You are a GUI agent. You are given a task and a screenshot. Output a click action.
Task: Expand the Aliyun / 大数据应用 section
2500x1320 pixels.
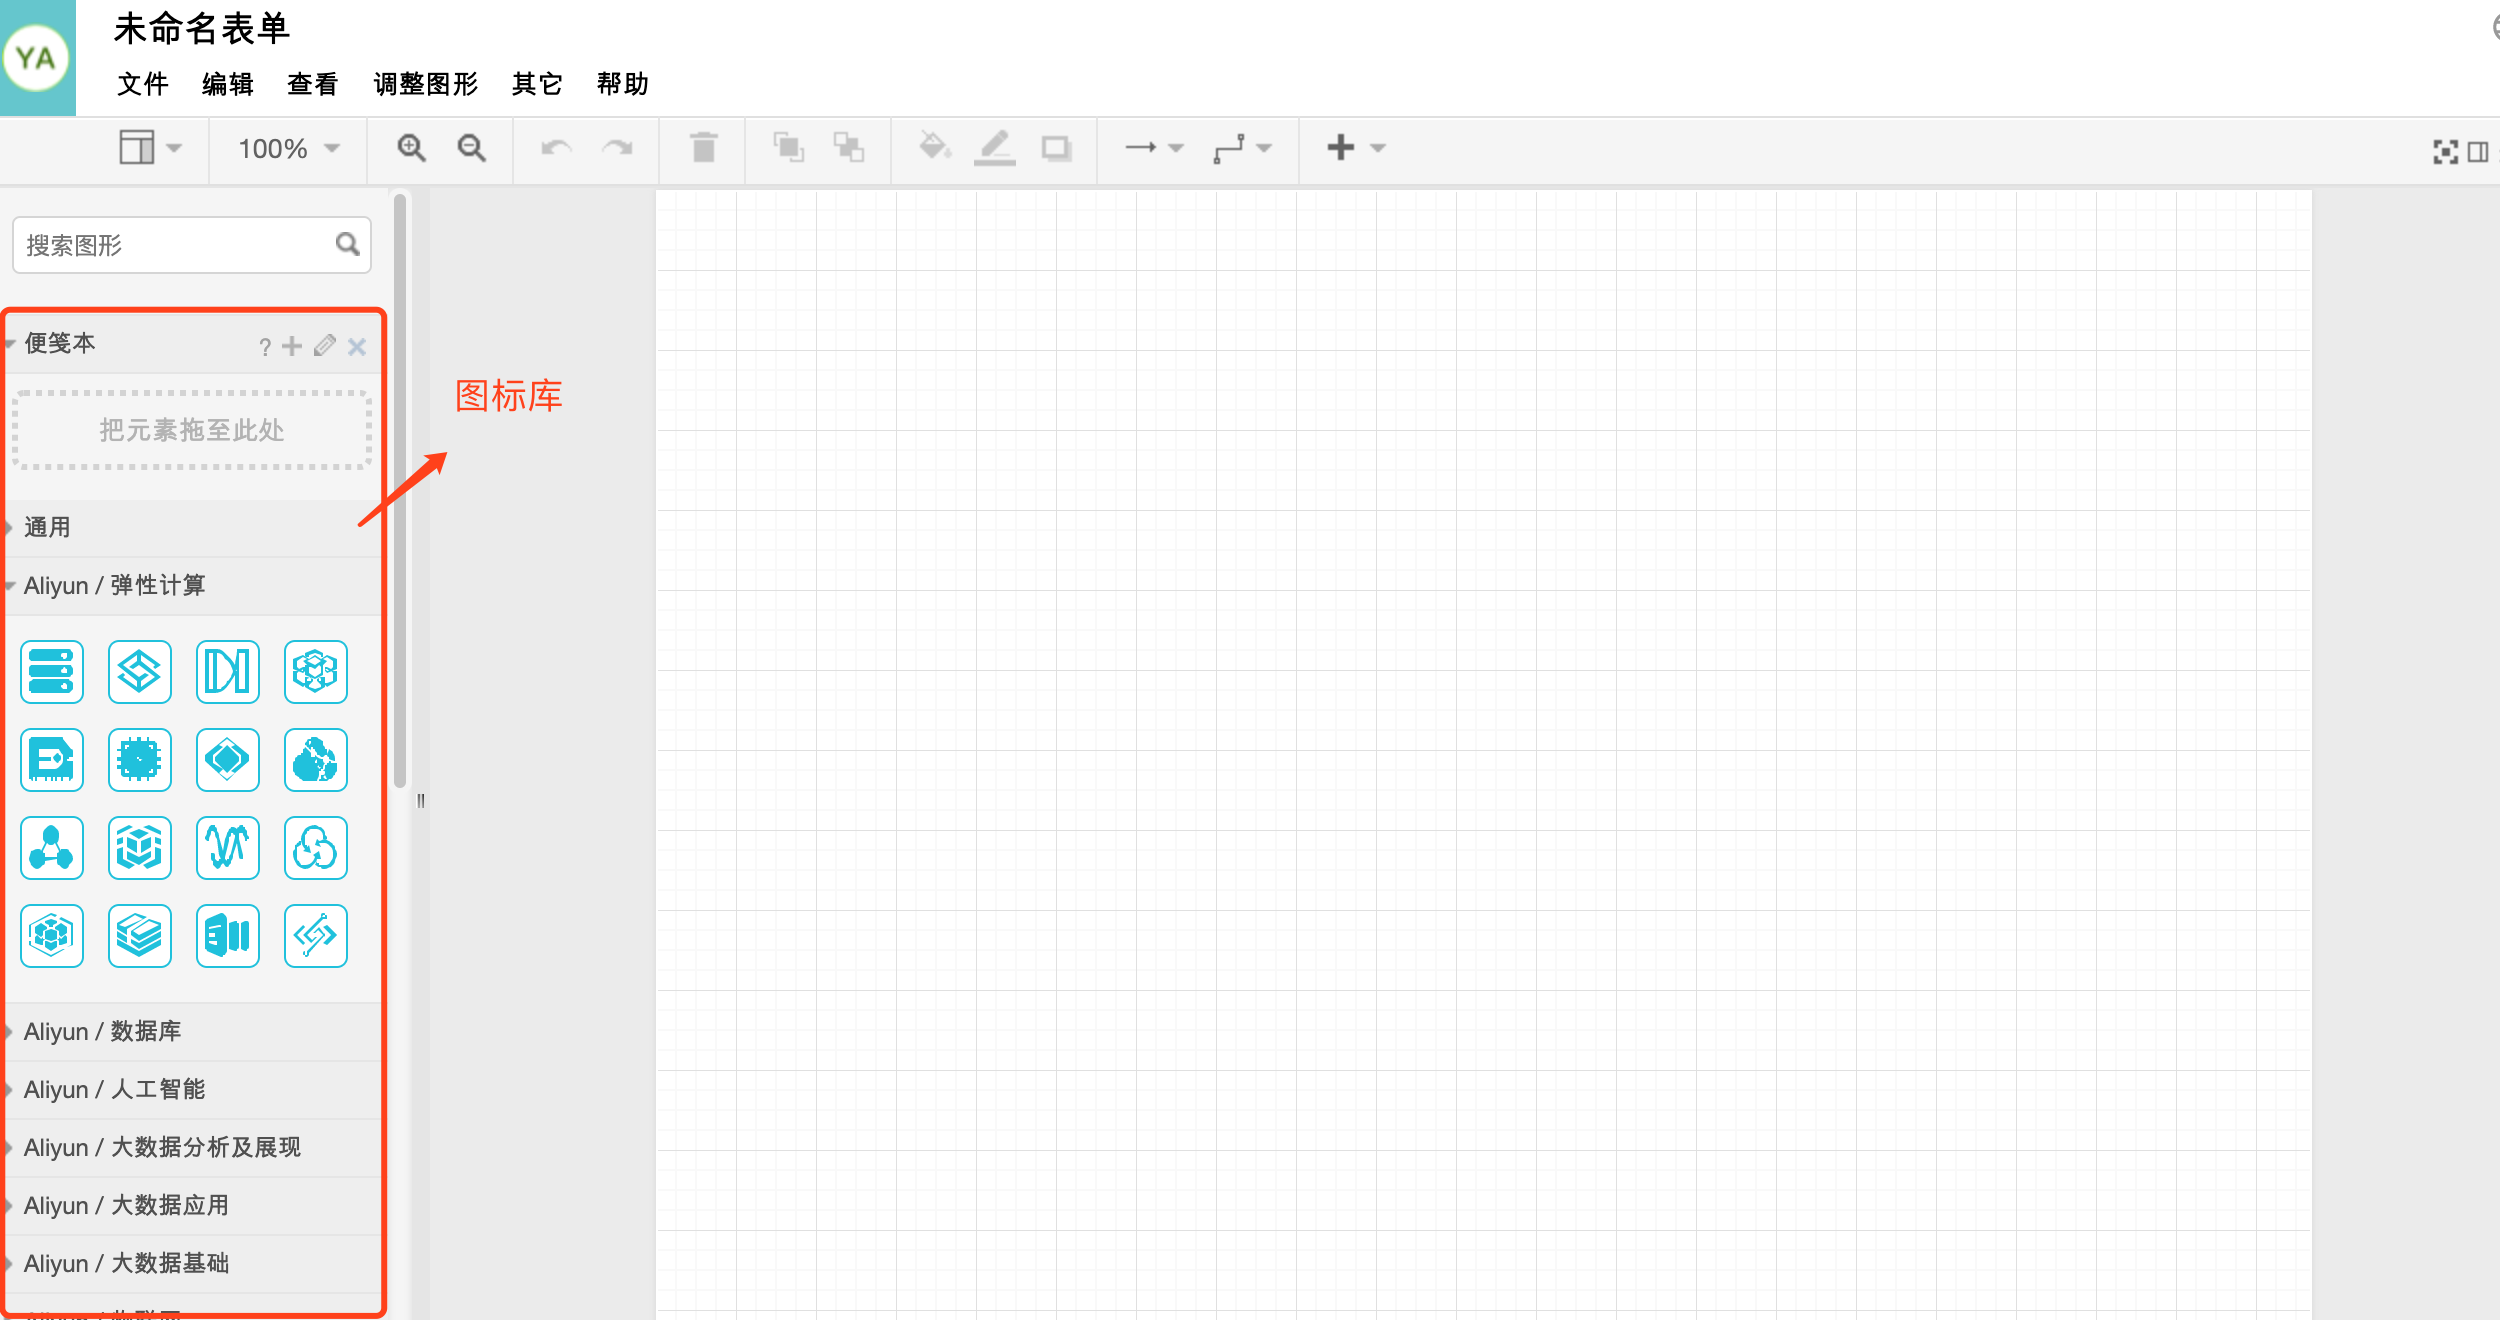[192, 1205]
